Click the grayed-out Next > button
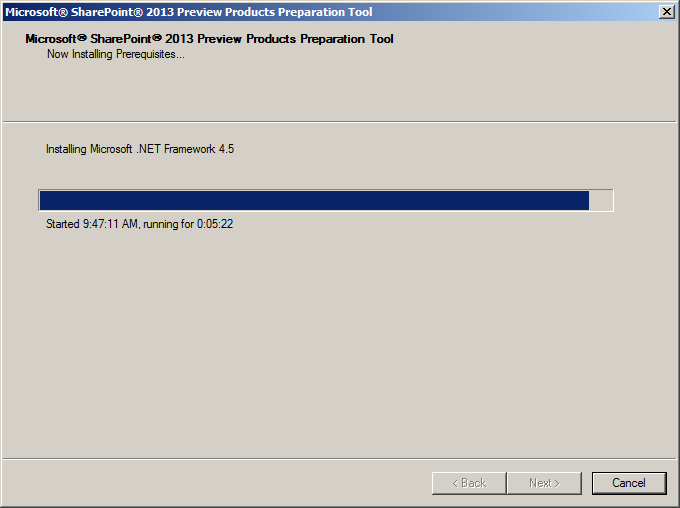680x508 pixels. pyautogui.click(x=543, y=483)
